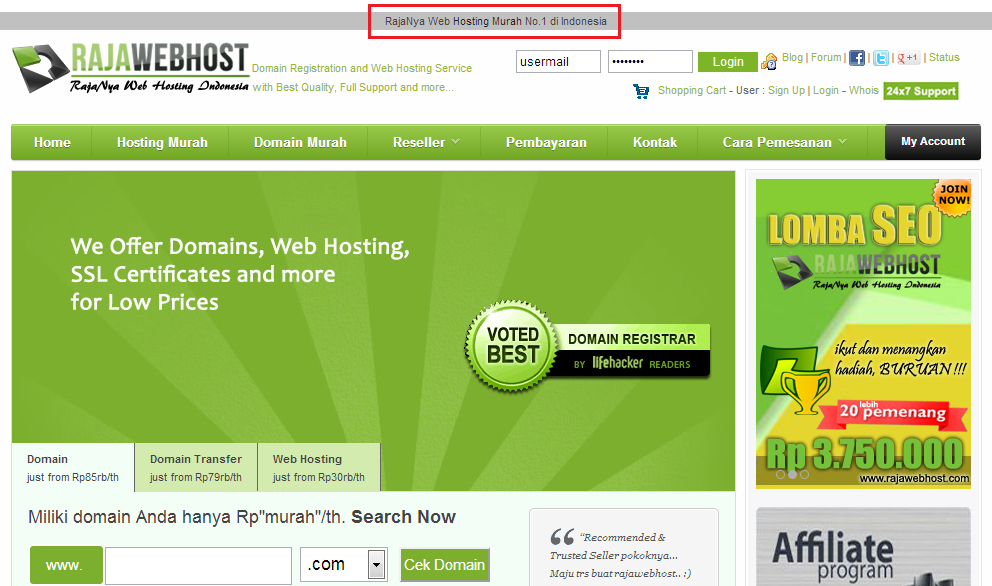
Task: Open the Twitter page icon
Action: [881, 58]
